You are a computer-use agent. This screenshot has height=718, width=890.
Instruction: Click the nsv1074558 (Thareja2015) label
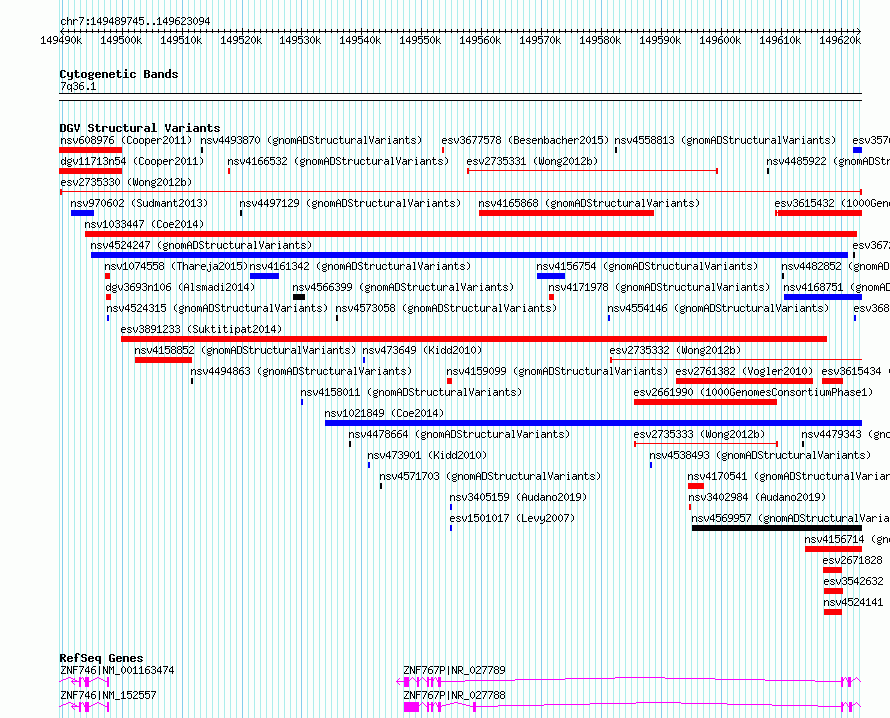click(176, 266)
